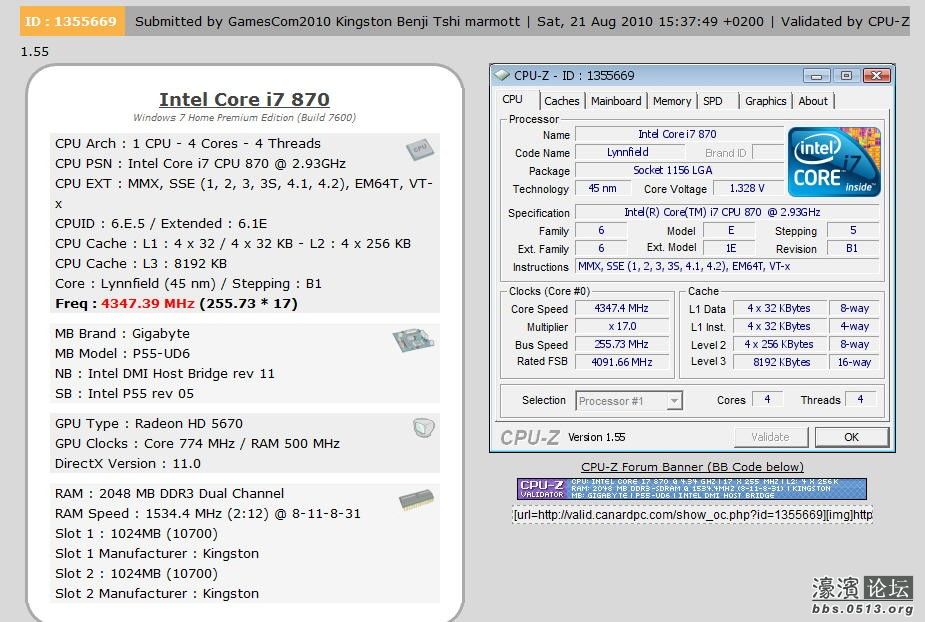Open the Processor #1 selection dropdown

(629, 401)
